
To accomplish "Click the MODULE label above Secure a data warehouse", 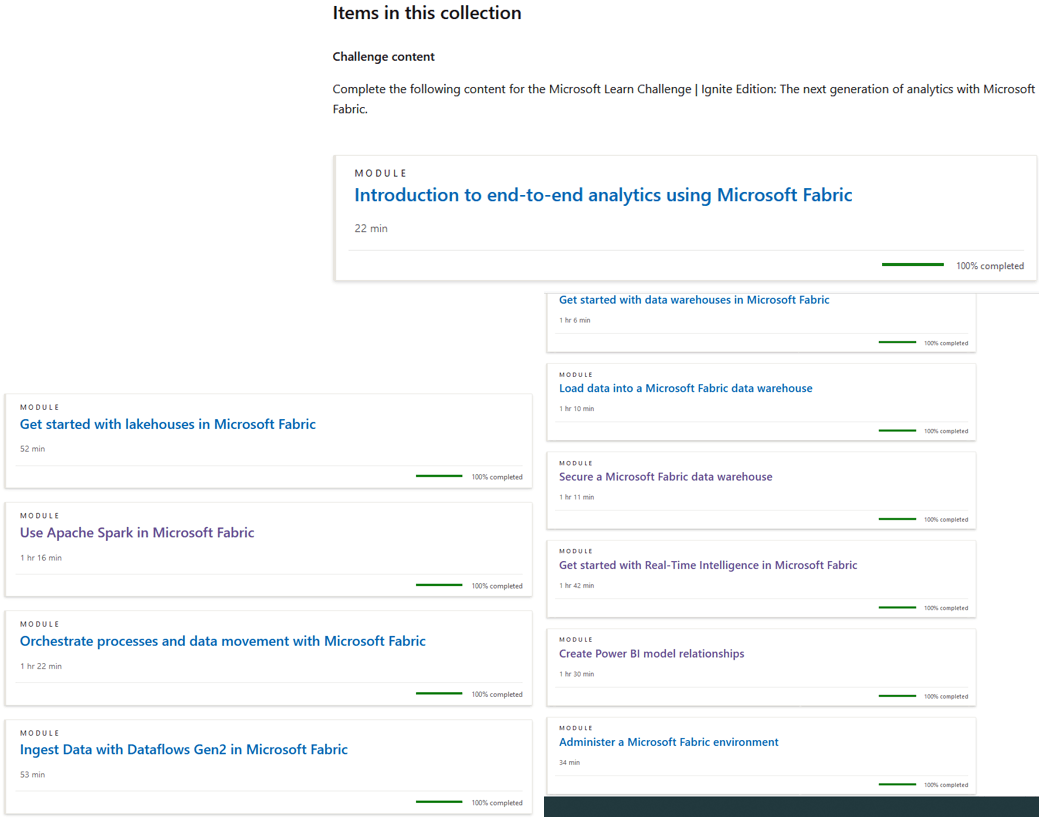I will [x=576, y=463].
